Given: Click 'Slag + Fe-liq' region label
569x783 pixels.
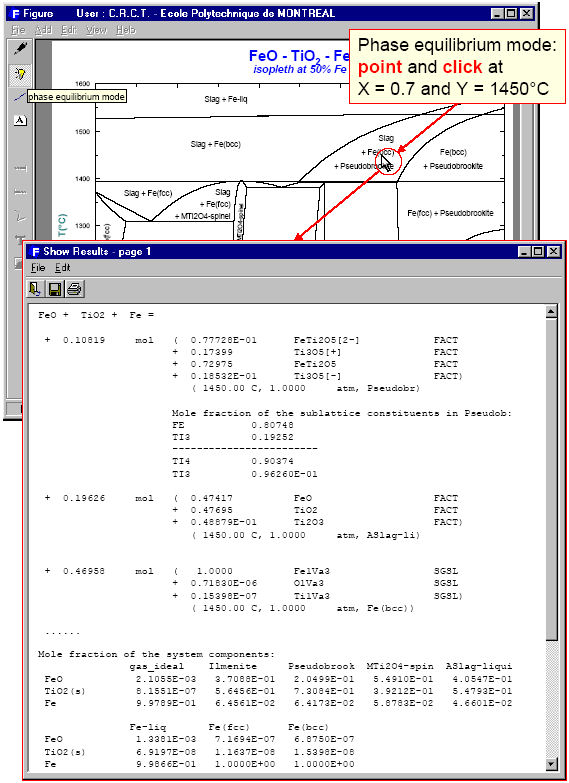Looking at the screenshot, I should click(x=226, y=99).
